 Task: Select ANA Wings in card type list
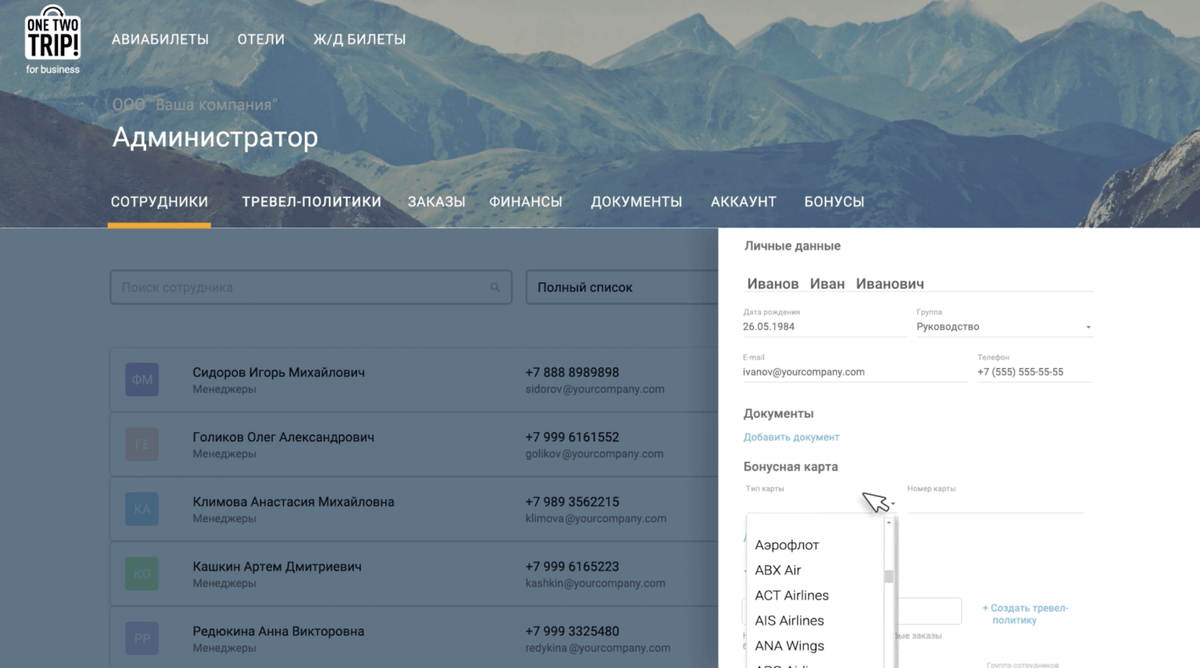(x=790, y=645)
